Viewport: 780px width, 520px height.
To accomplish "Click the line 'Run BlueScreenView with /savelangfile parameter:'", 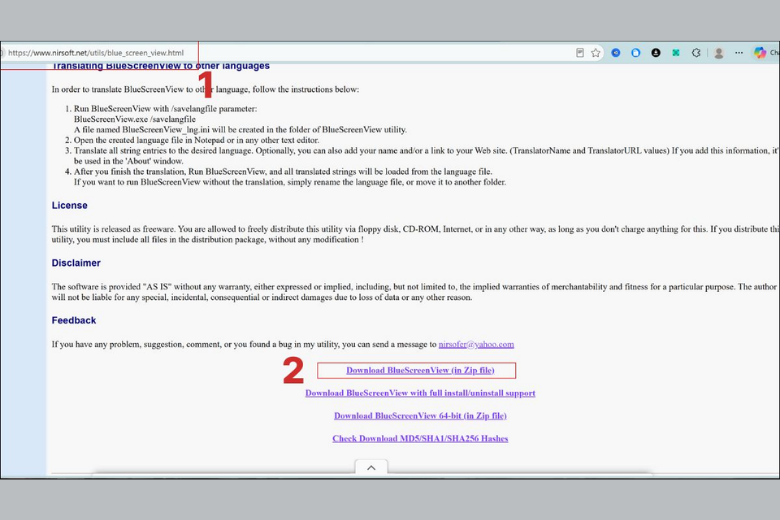I will 166,108.
